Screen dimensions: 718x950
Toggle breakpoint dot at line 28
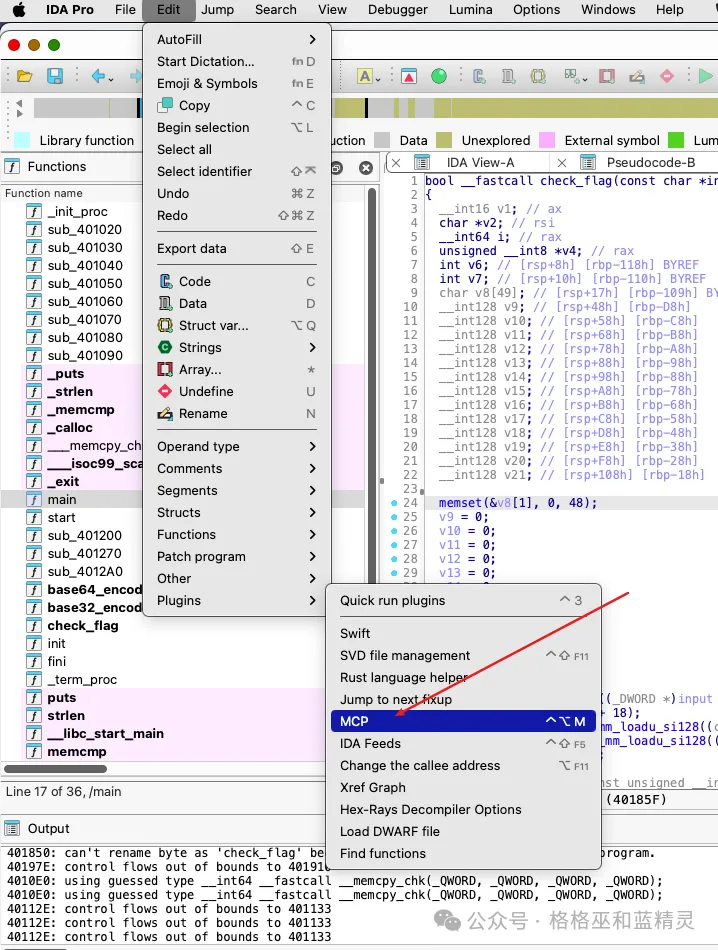pyautogui.click(x=394, y=559)
